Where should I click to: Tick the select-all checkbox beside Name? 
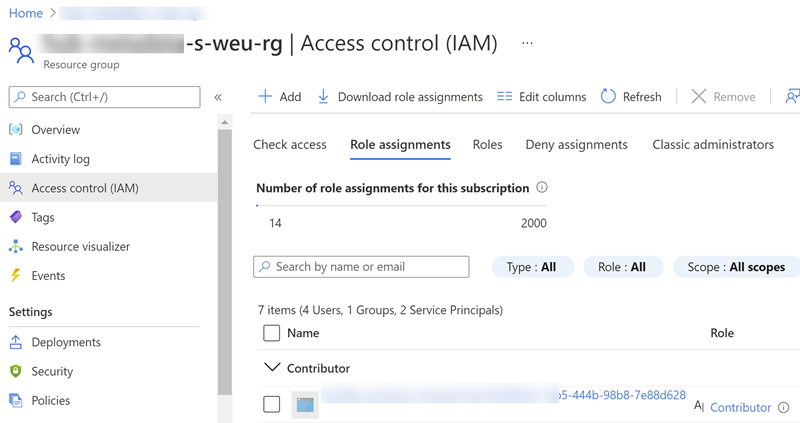(271, 333)
